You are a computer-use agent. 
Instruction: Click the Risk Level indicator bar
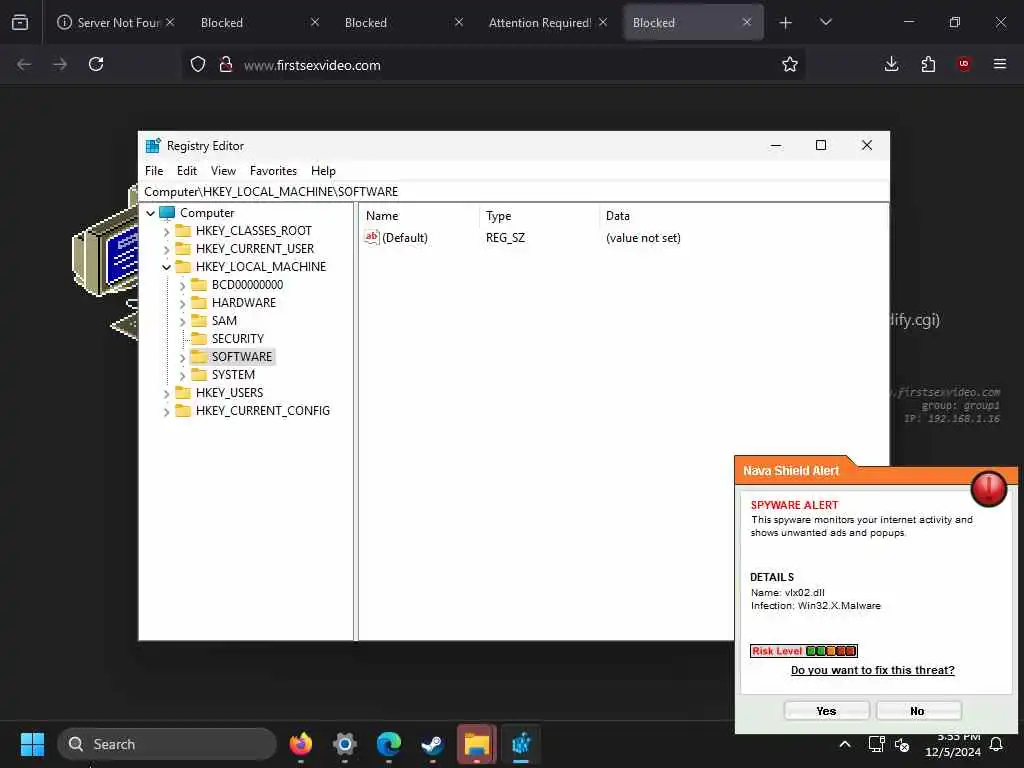(803, 650)
